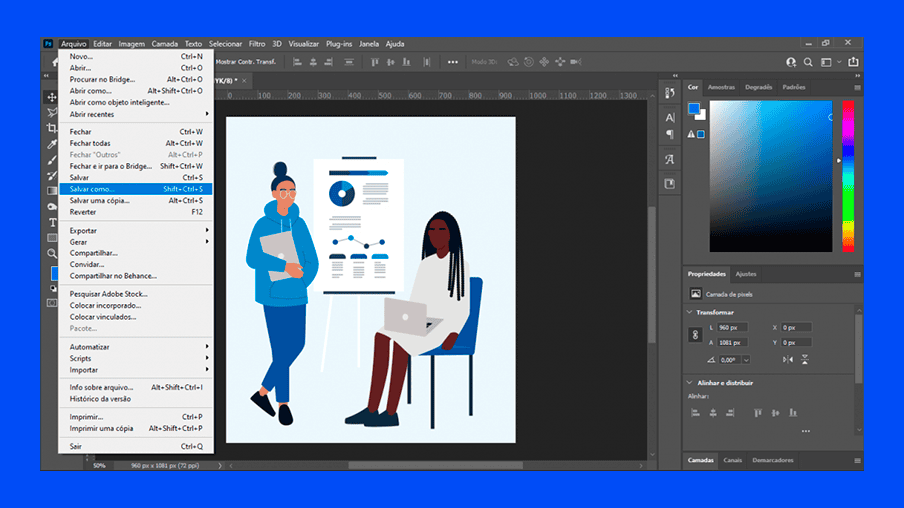Open the Glyphs panel icon in side dock

669,159
